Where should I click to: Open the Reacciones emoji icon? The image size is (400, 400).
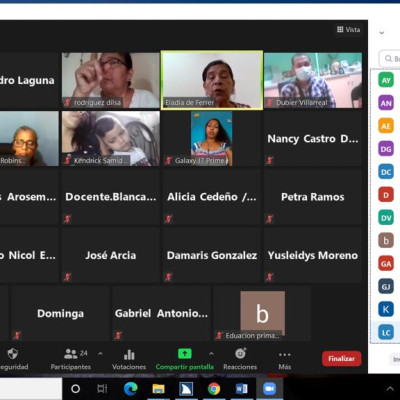coord(240,353)
